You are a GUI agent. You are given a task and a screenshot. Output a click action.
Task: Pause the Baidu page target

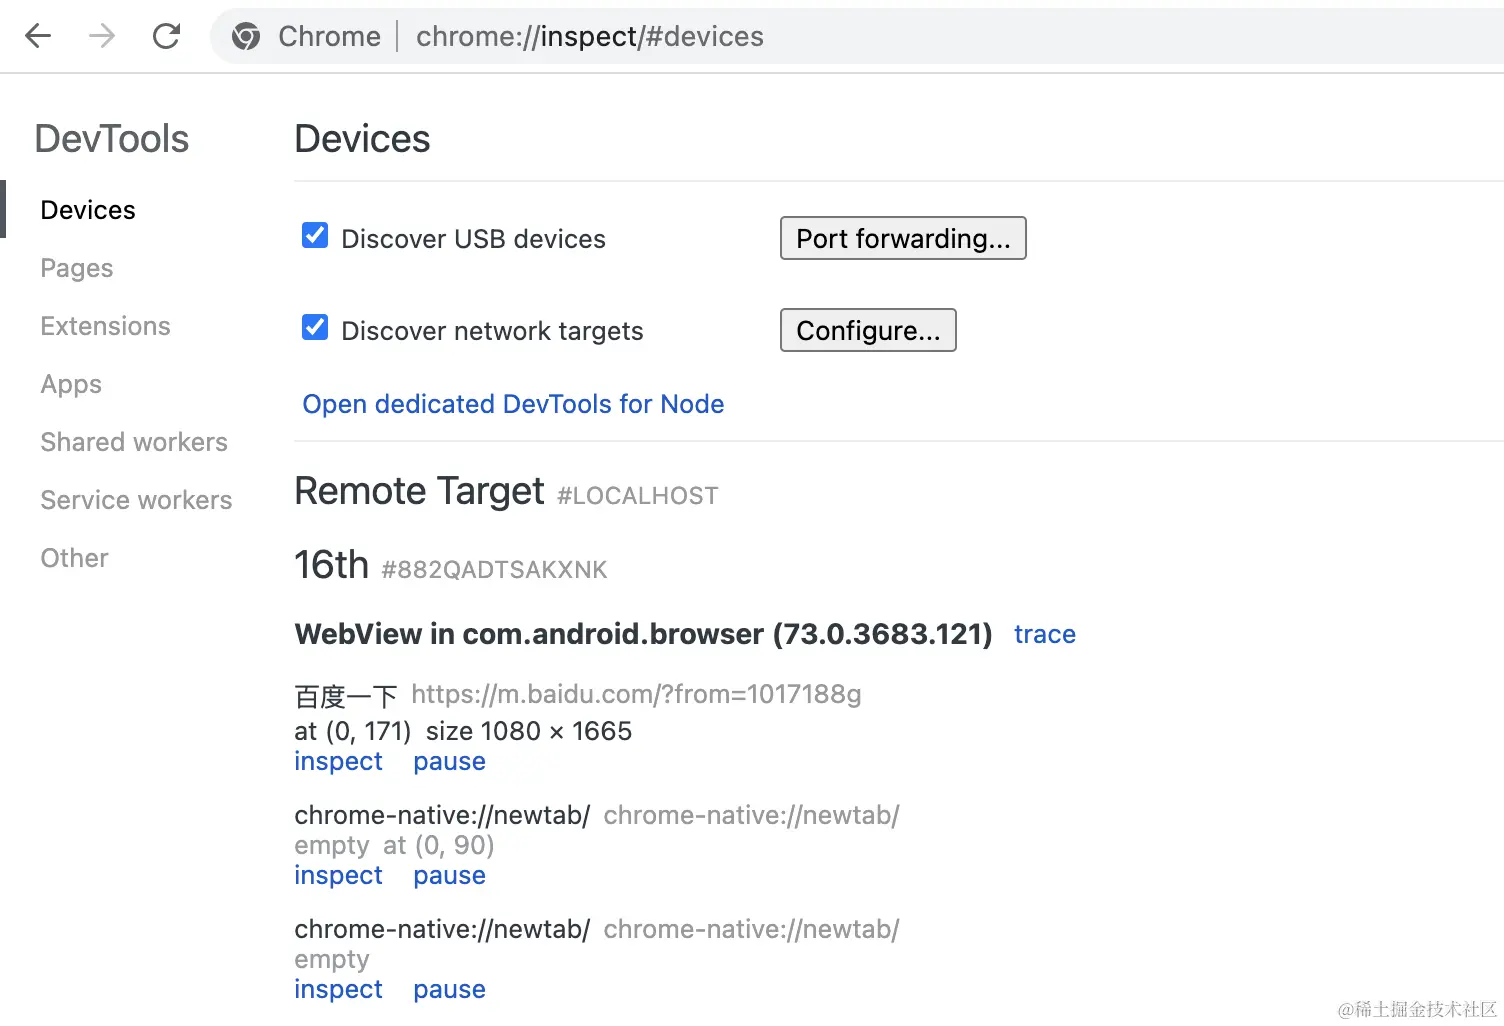(449, 762)
